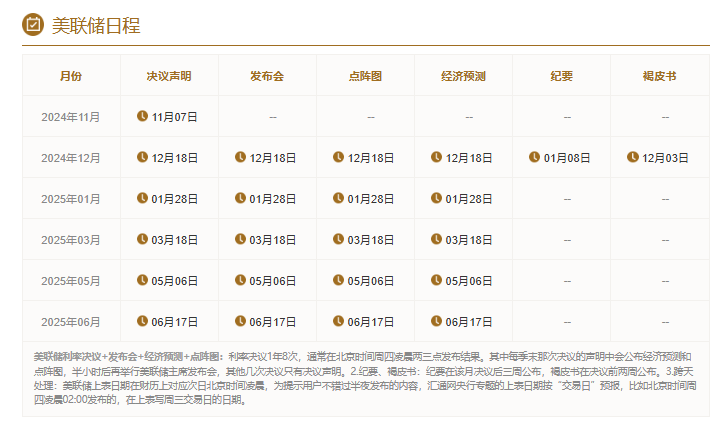The height and width of the screenshot is (428, 724).
Task: Select the 2024年12月 row label
Action: click(x=71, y=158)
